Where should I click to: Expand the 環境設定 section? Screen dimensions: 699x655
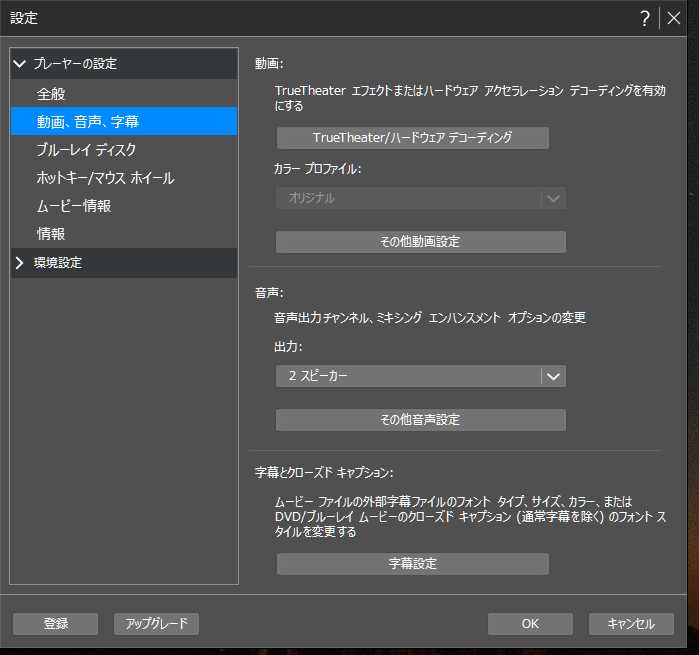tap(19, 263)
